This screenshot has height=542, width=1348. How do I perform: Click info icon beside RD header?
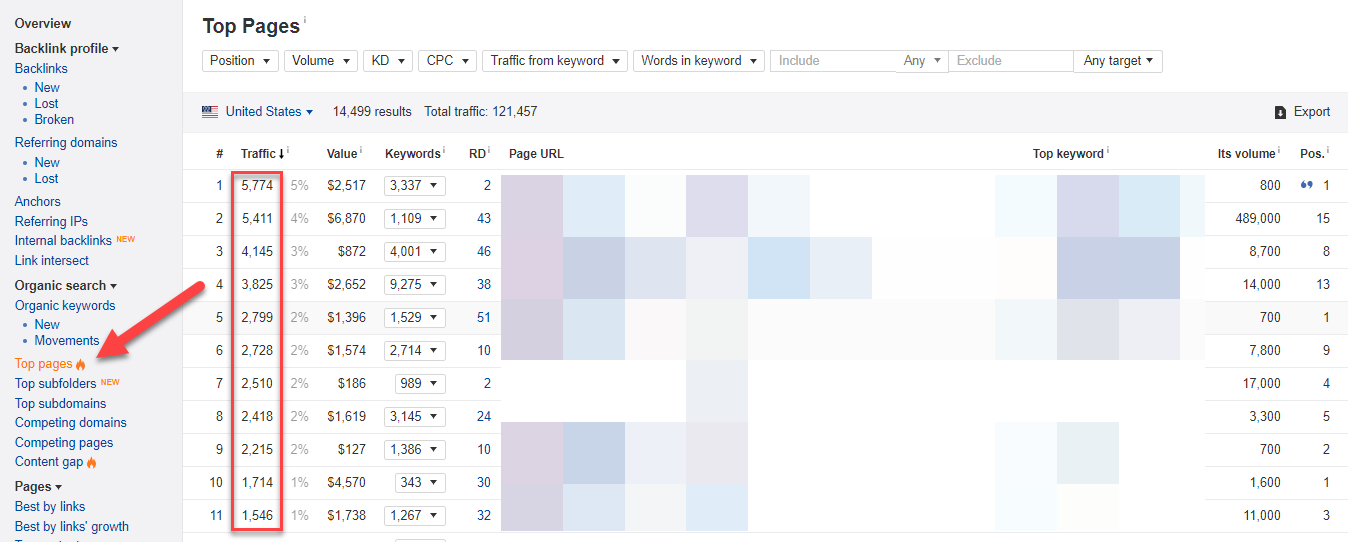pyautogui.click(x=490, y=151)
